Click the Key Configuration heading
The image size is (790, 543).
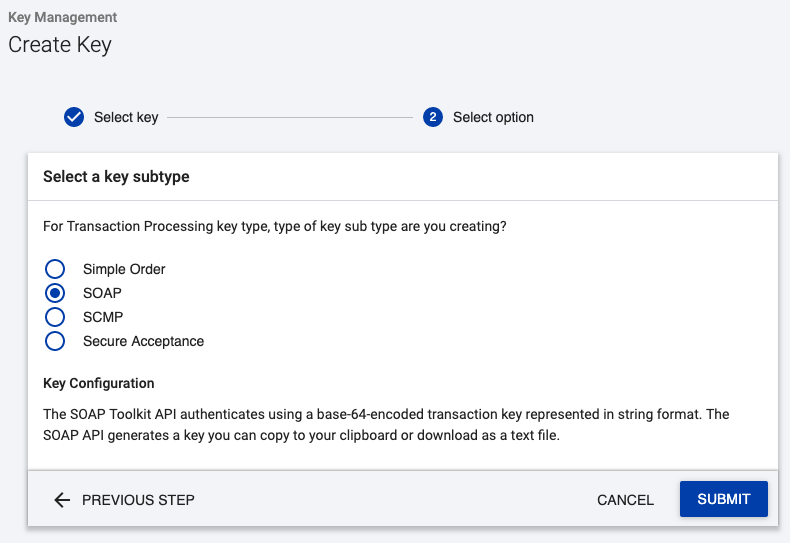pos(99,383)
